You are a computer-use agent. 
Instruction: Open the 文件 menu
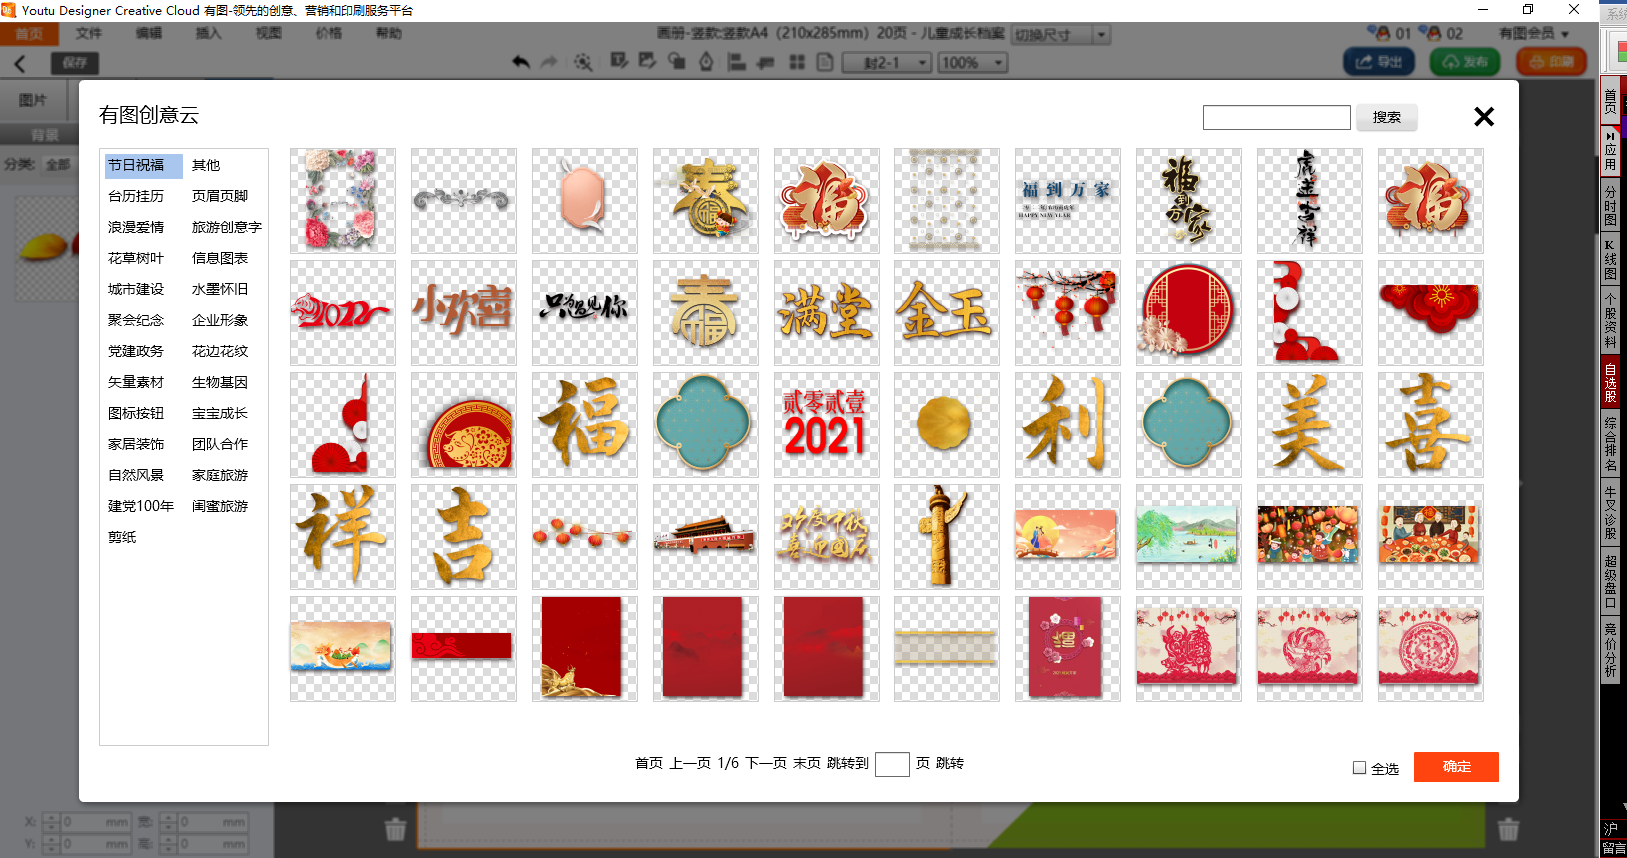[89, 33]
